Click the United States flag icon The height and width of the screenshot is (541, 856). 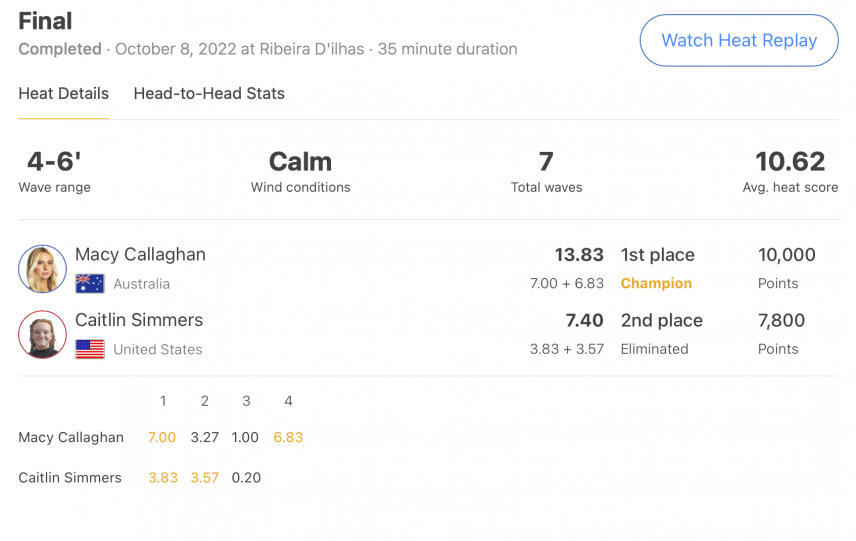tap(90, 349)
